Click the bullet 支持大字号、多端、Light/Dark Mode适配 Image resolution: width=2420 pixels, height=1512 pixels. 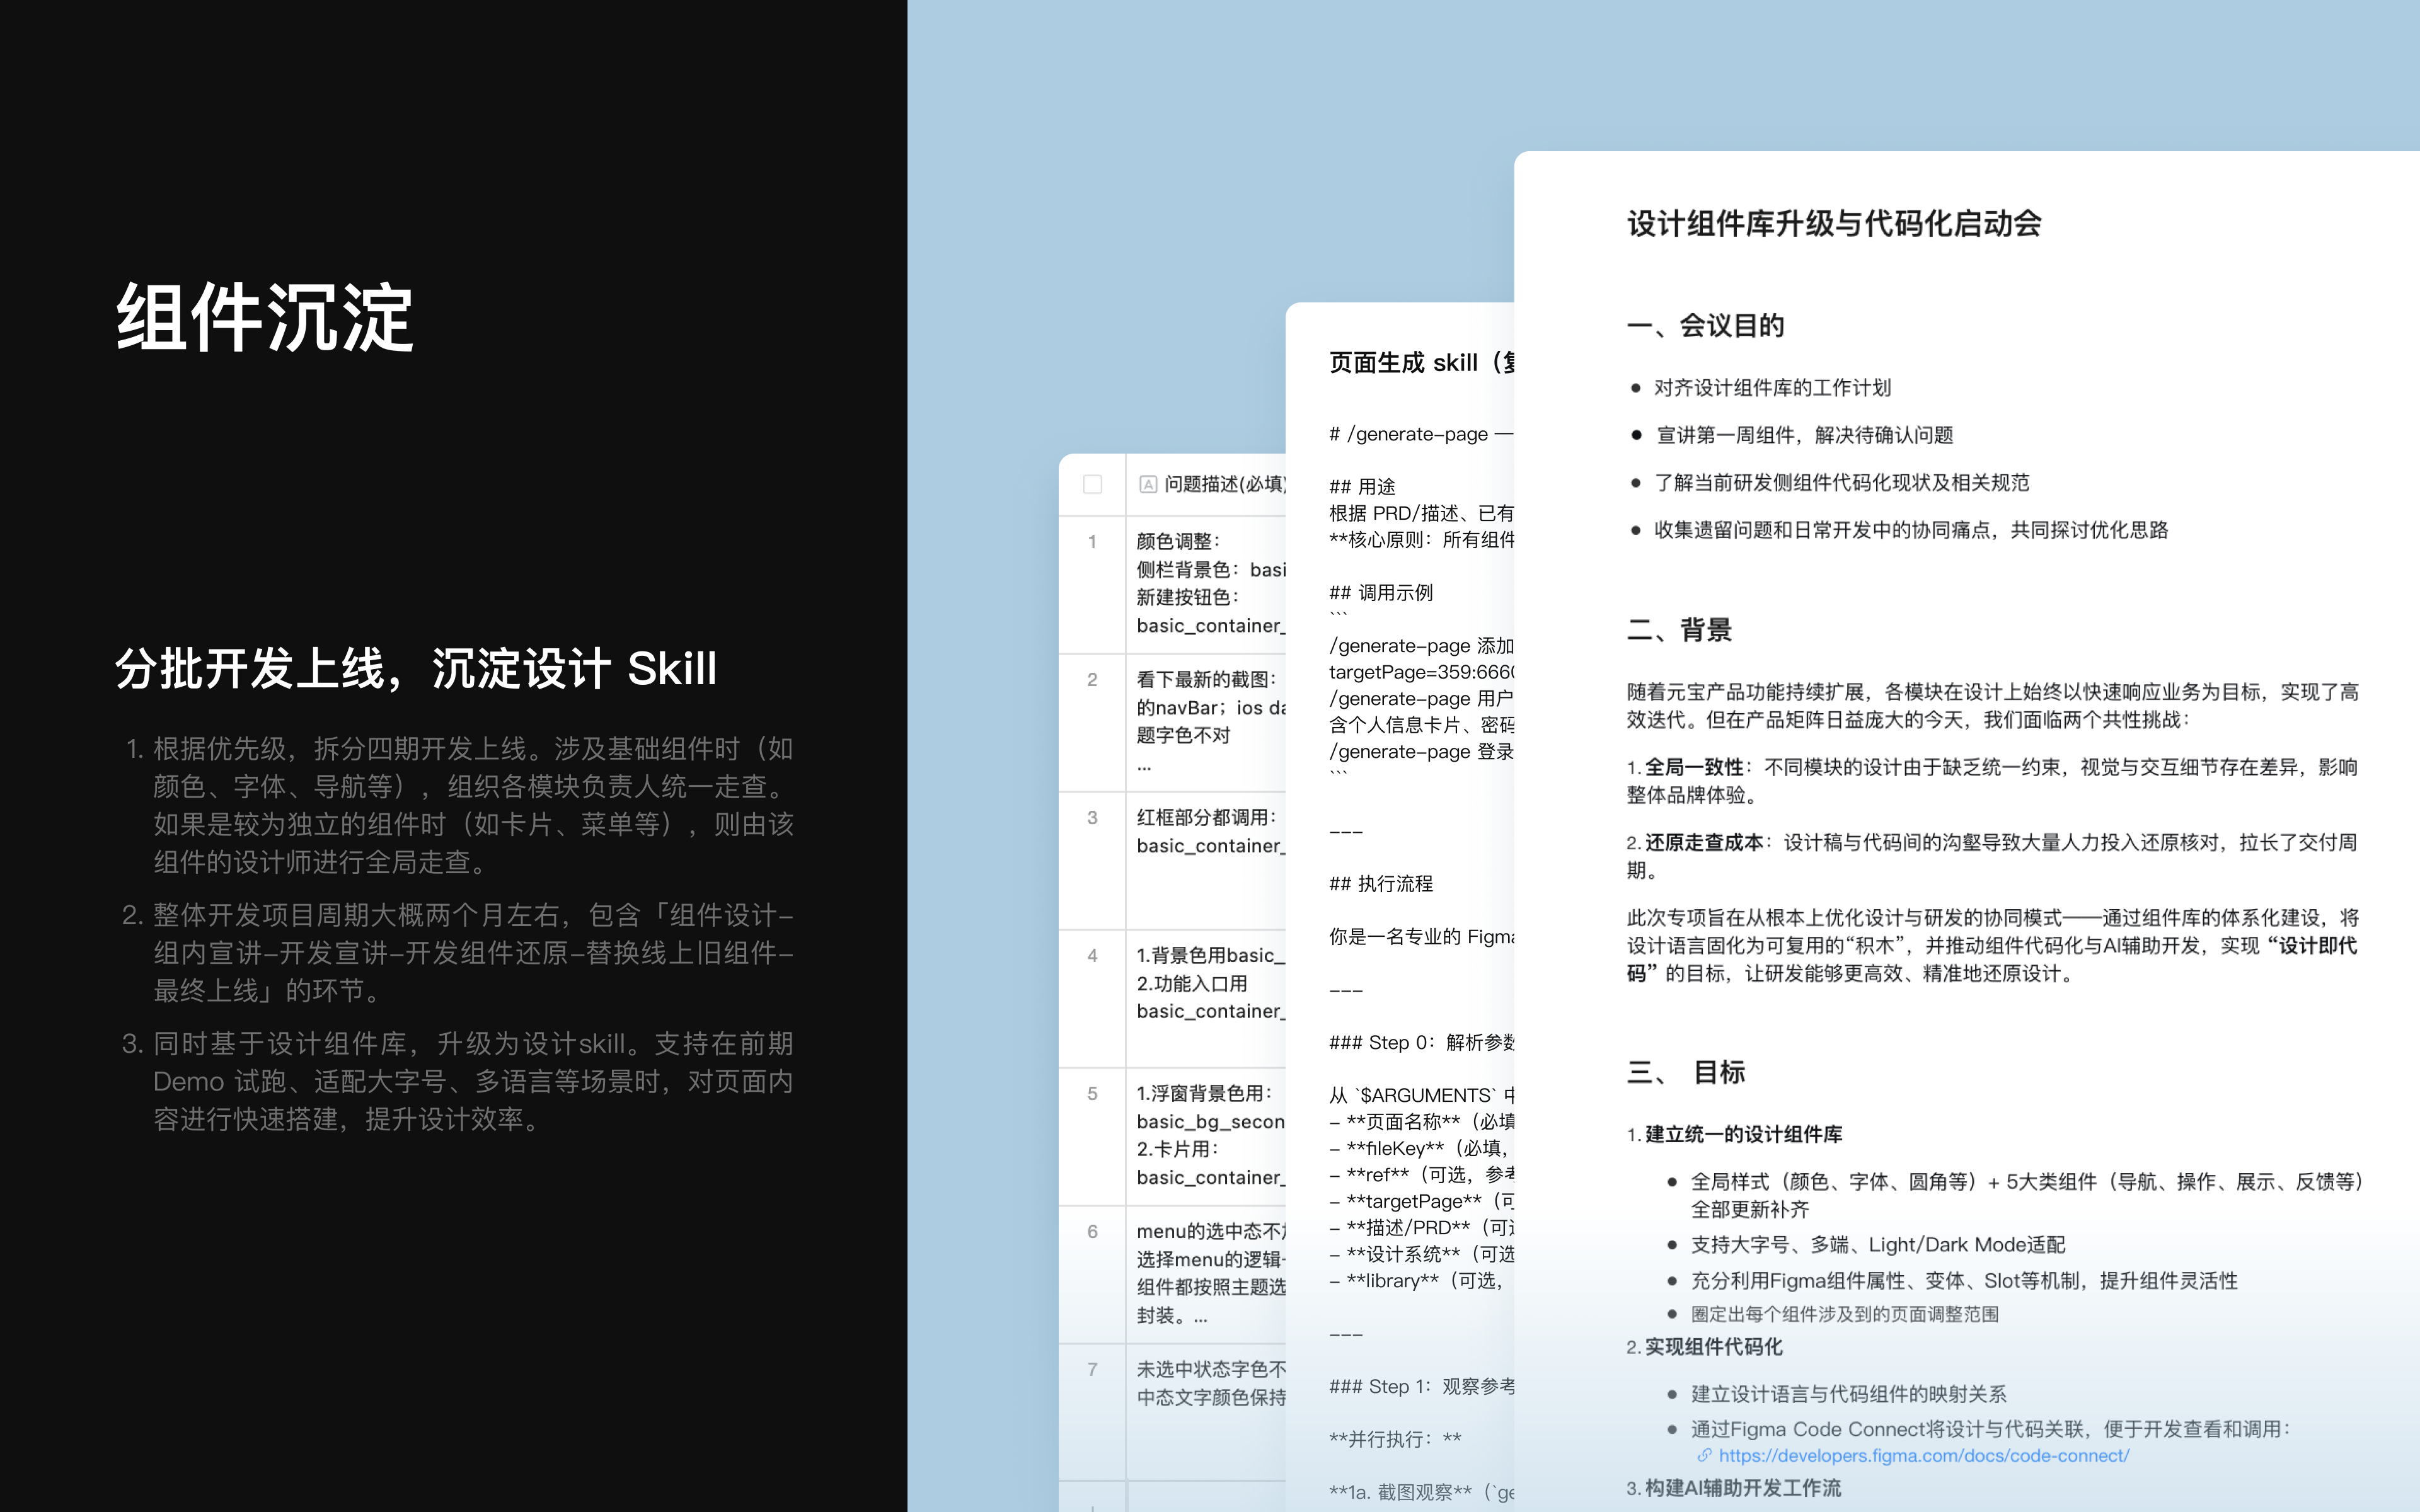click(1878, 1245)
